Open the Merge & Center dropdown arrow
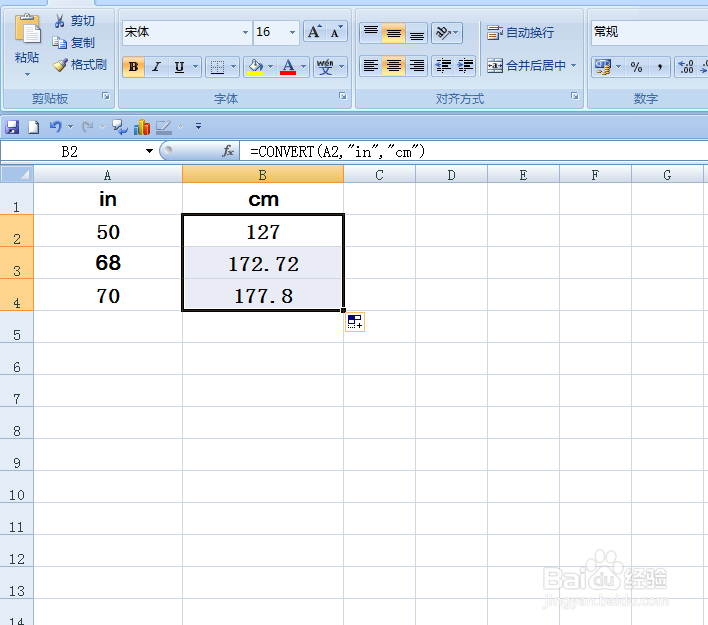Viewport: 708px width, 625px height. [573, 66]
